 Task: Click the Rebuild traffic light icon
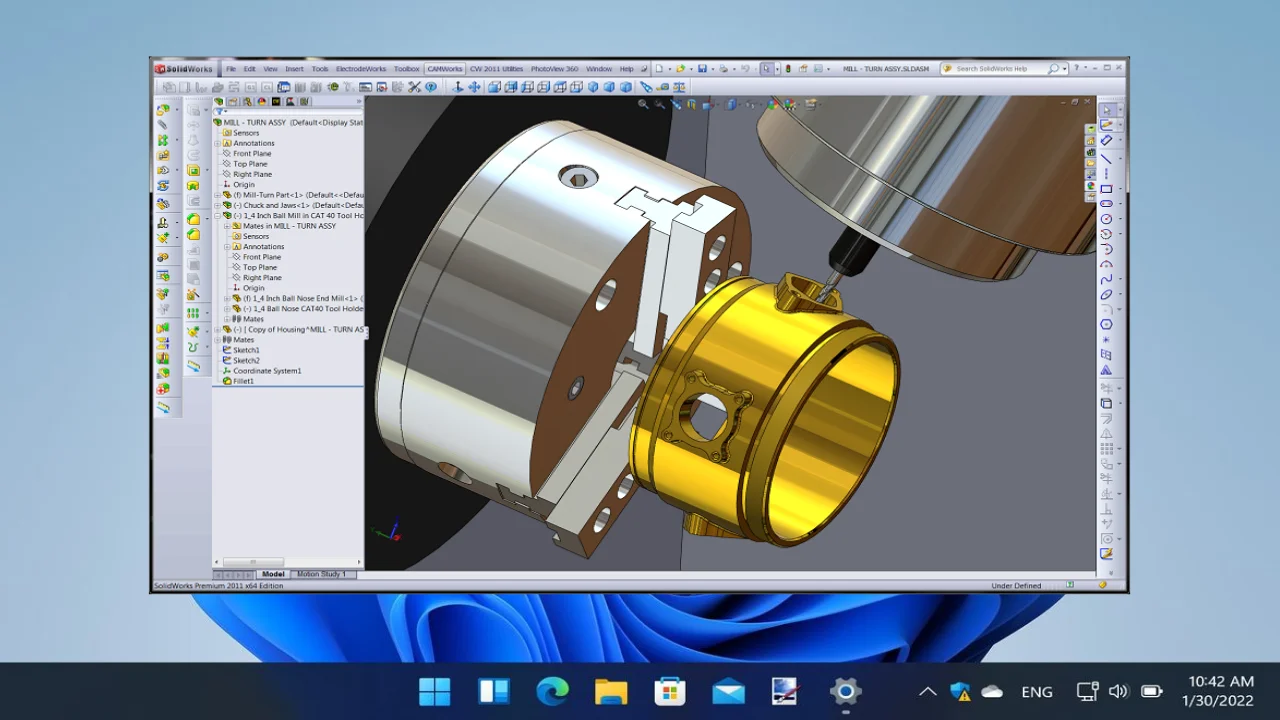tap(788, 69)
